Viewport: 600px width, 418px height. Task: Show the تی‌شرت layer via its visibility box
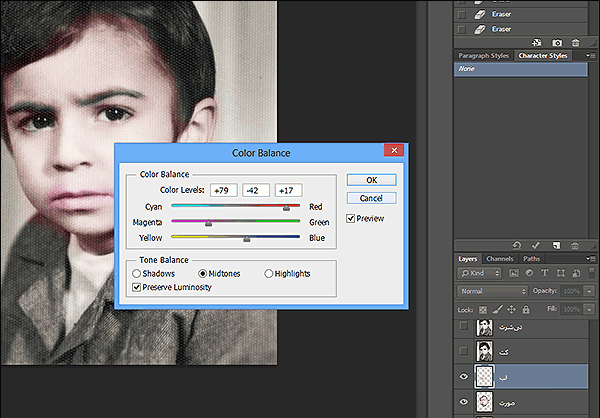[463, 326]
